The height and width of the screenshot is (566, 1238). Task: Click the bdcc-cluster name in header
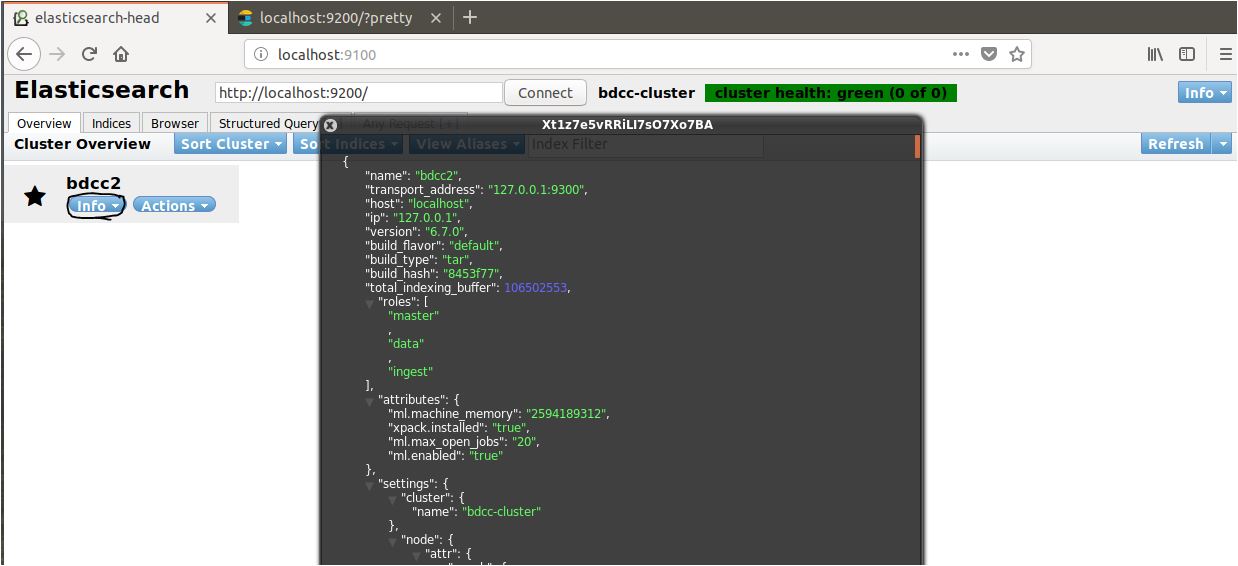(646, 93)
